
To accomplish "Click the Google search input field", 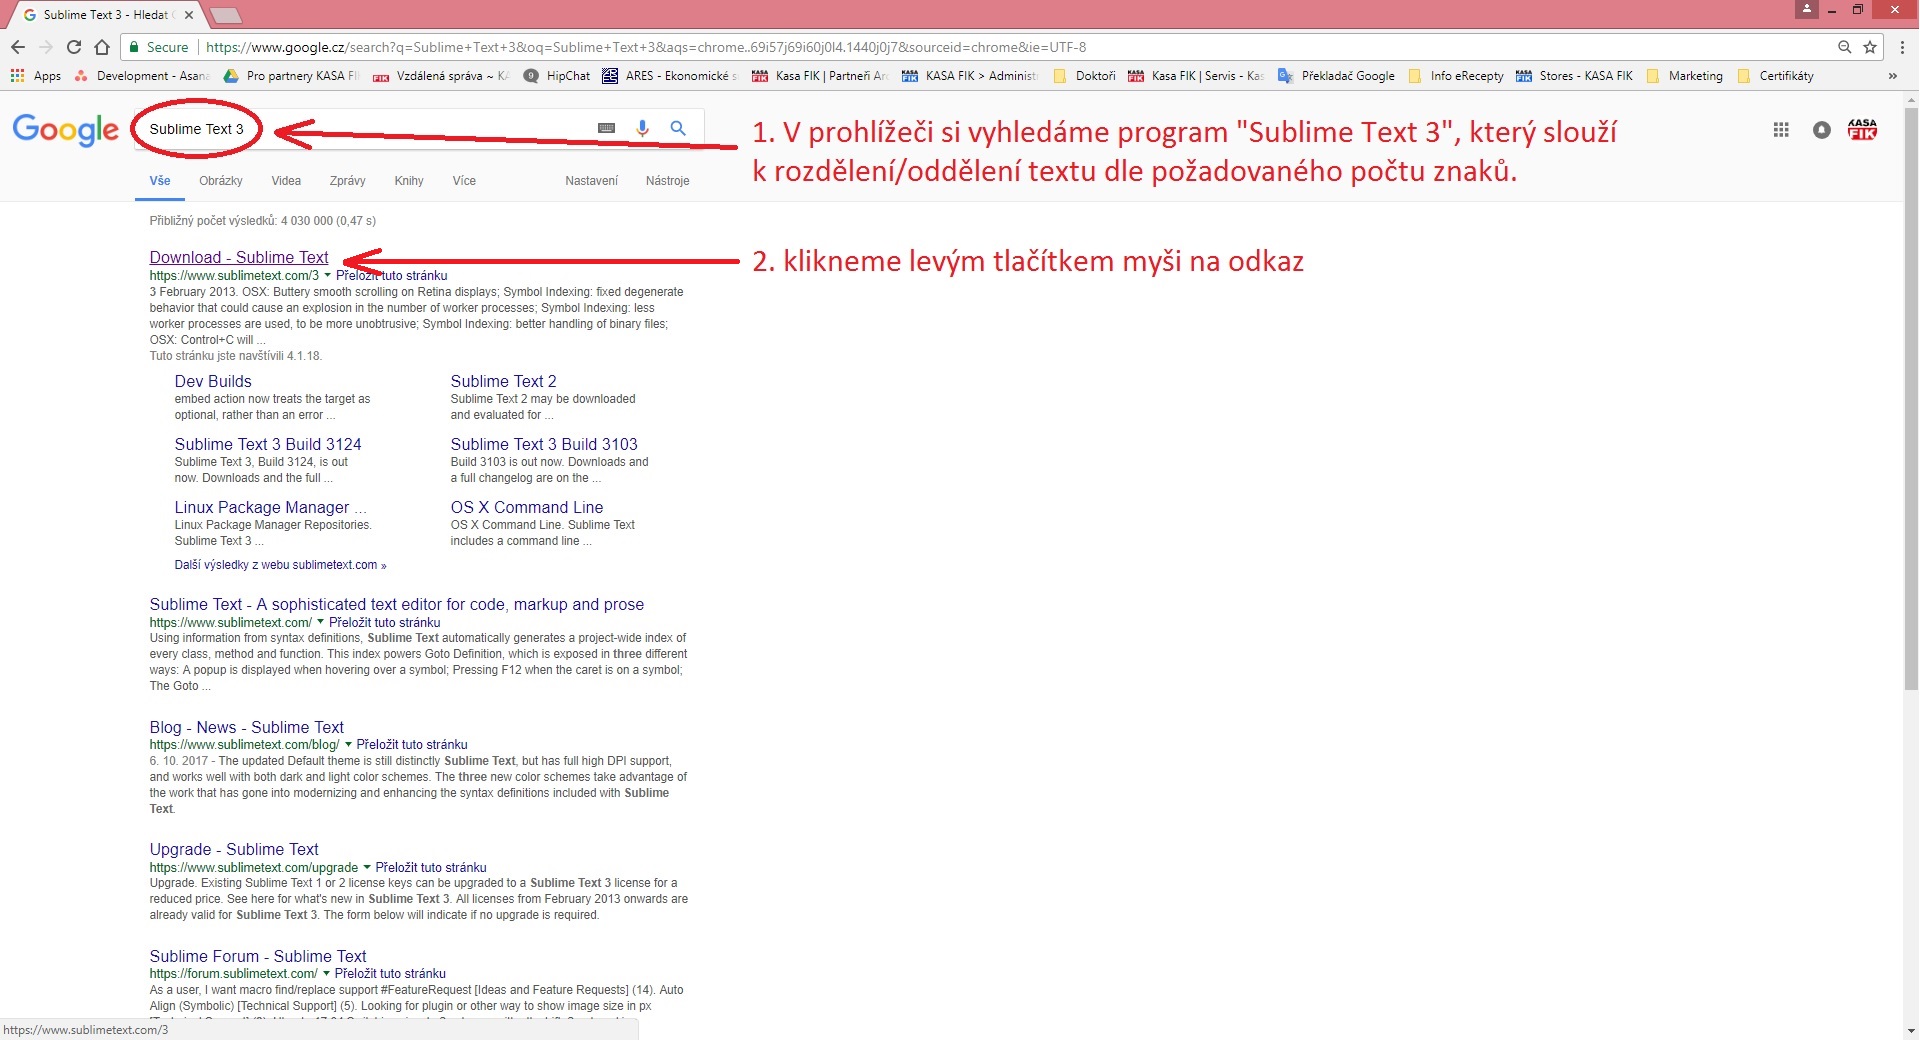I will 365,129.
